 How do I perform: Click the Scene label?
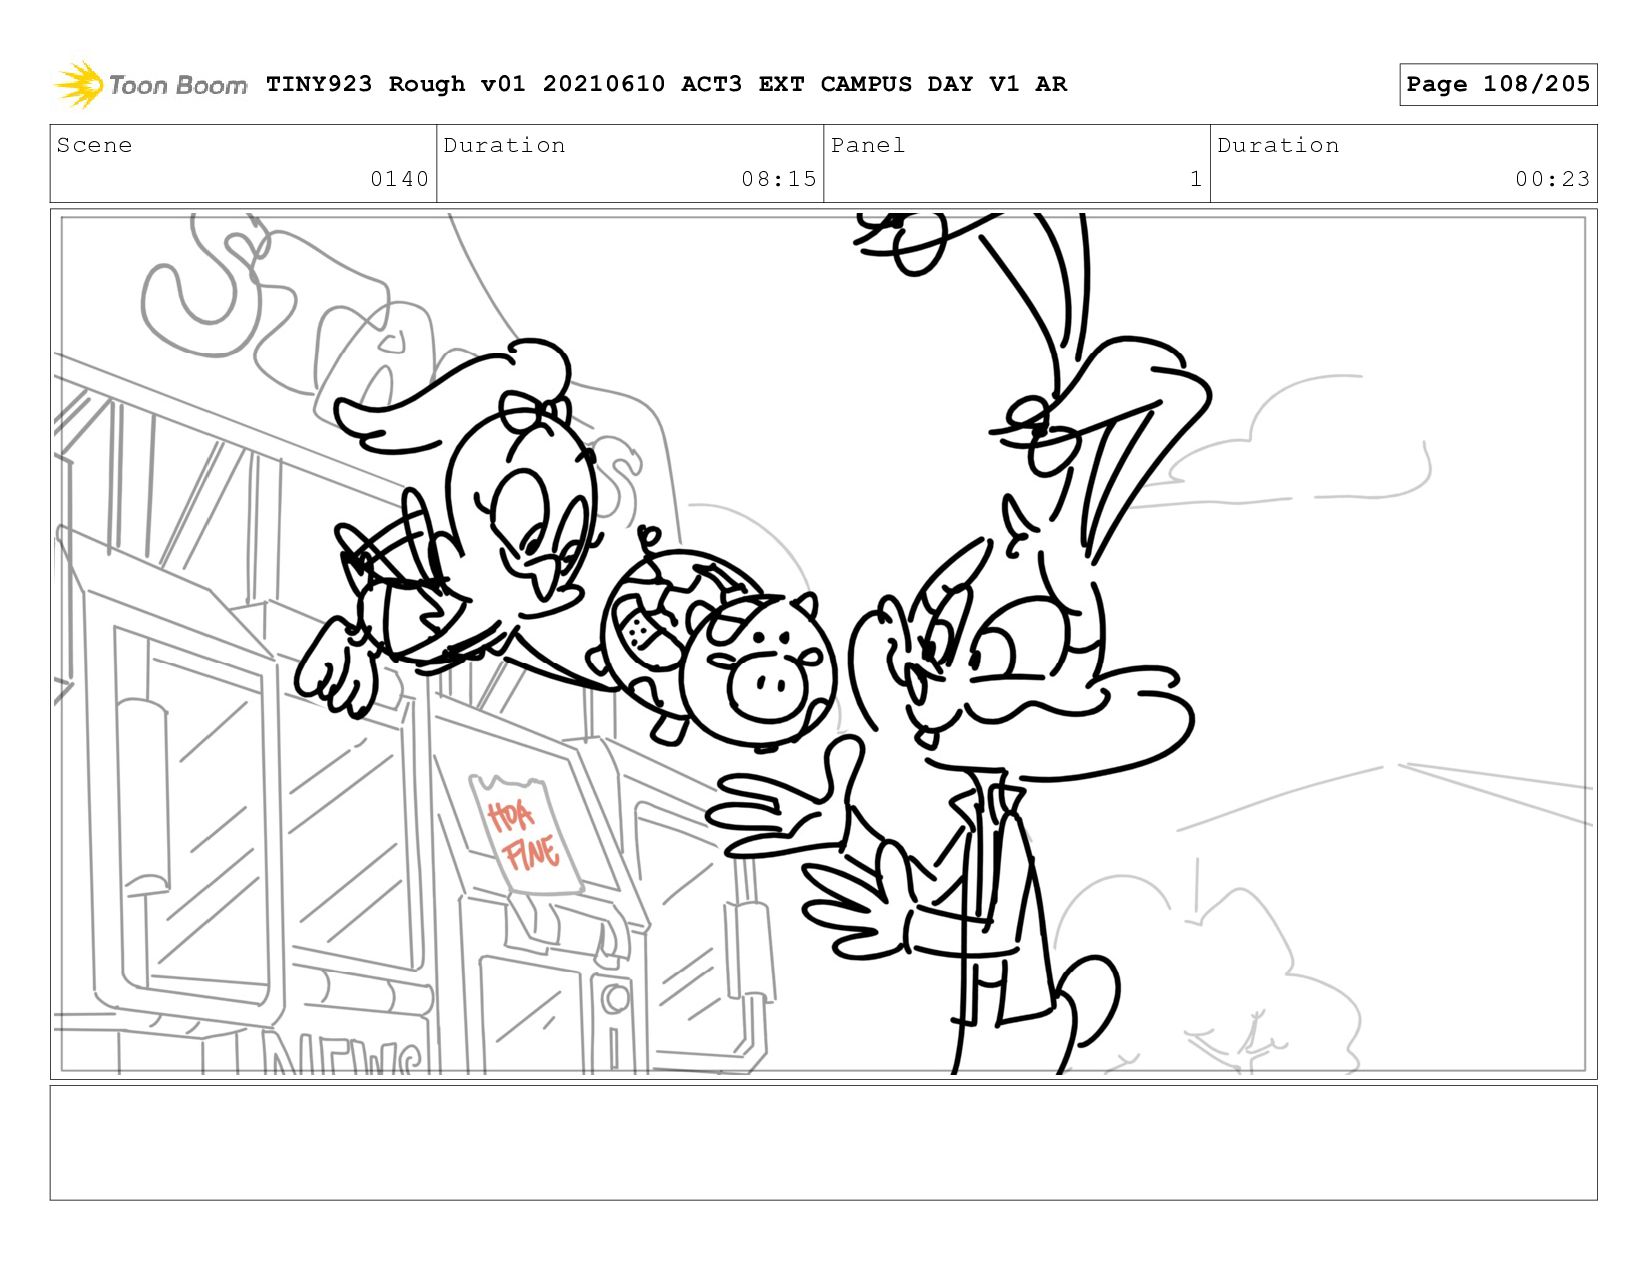point(94,145)
